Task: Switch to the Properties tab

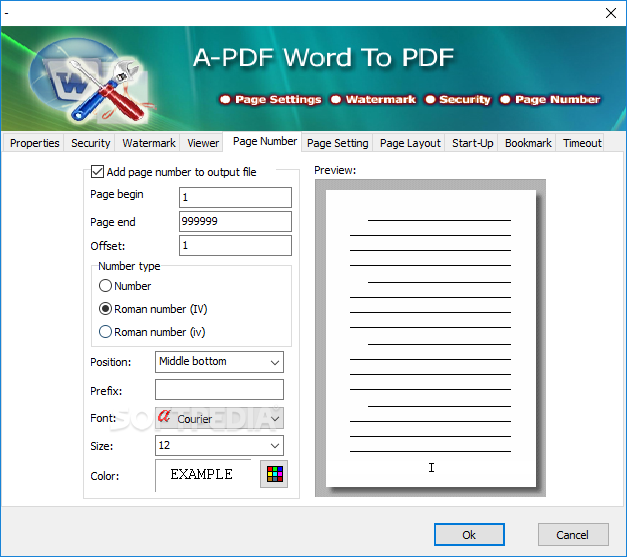Action: point(34,143)
